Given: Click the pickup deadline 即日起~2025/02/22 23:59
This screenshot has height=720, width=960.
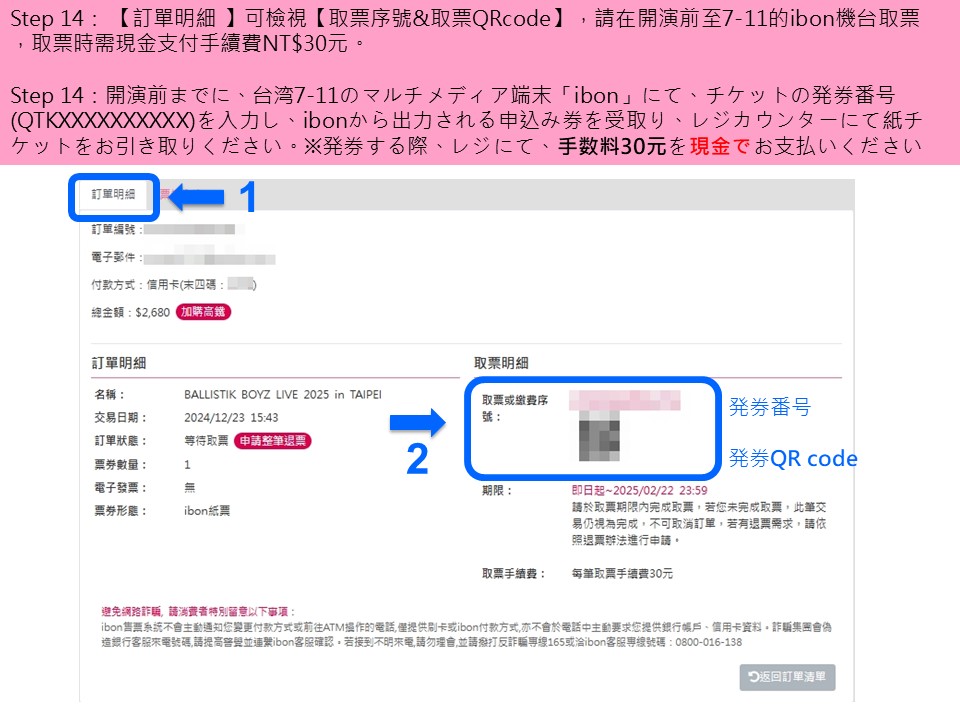Looking at the screenshot, I should pyautogui.click(x=639, y=490).
